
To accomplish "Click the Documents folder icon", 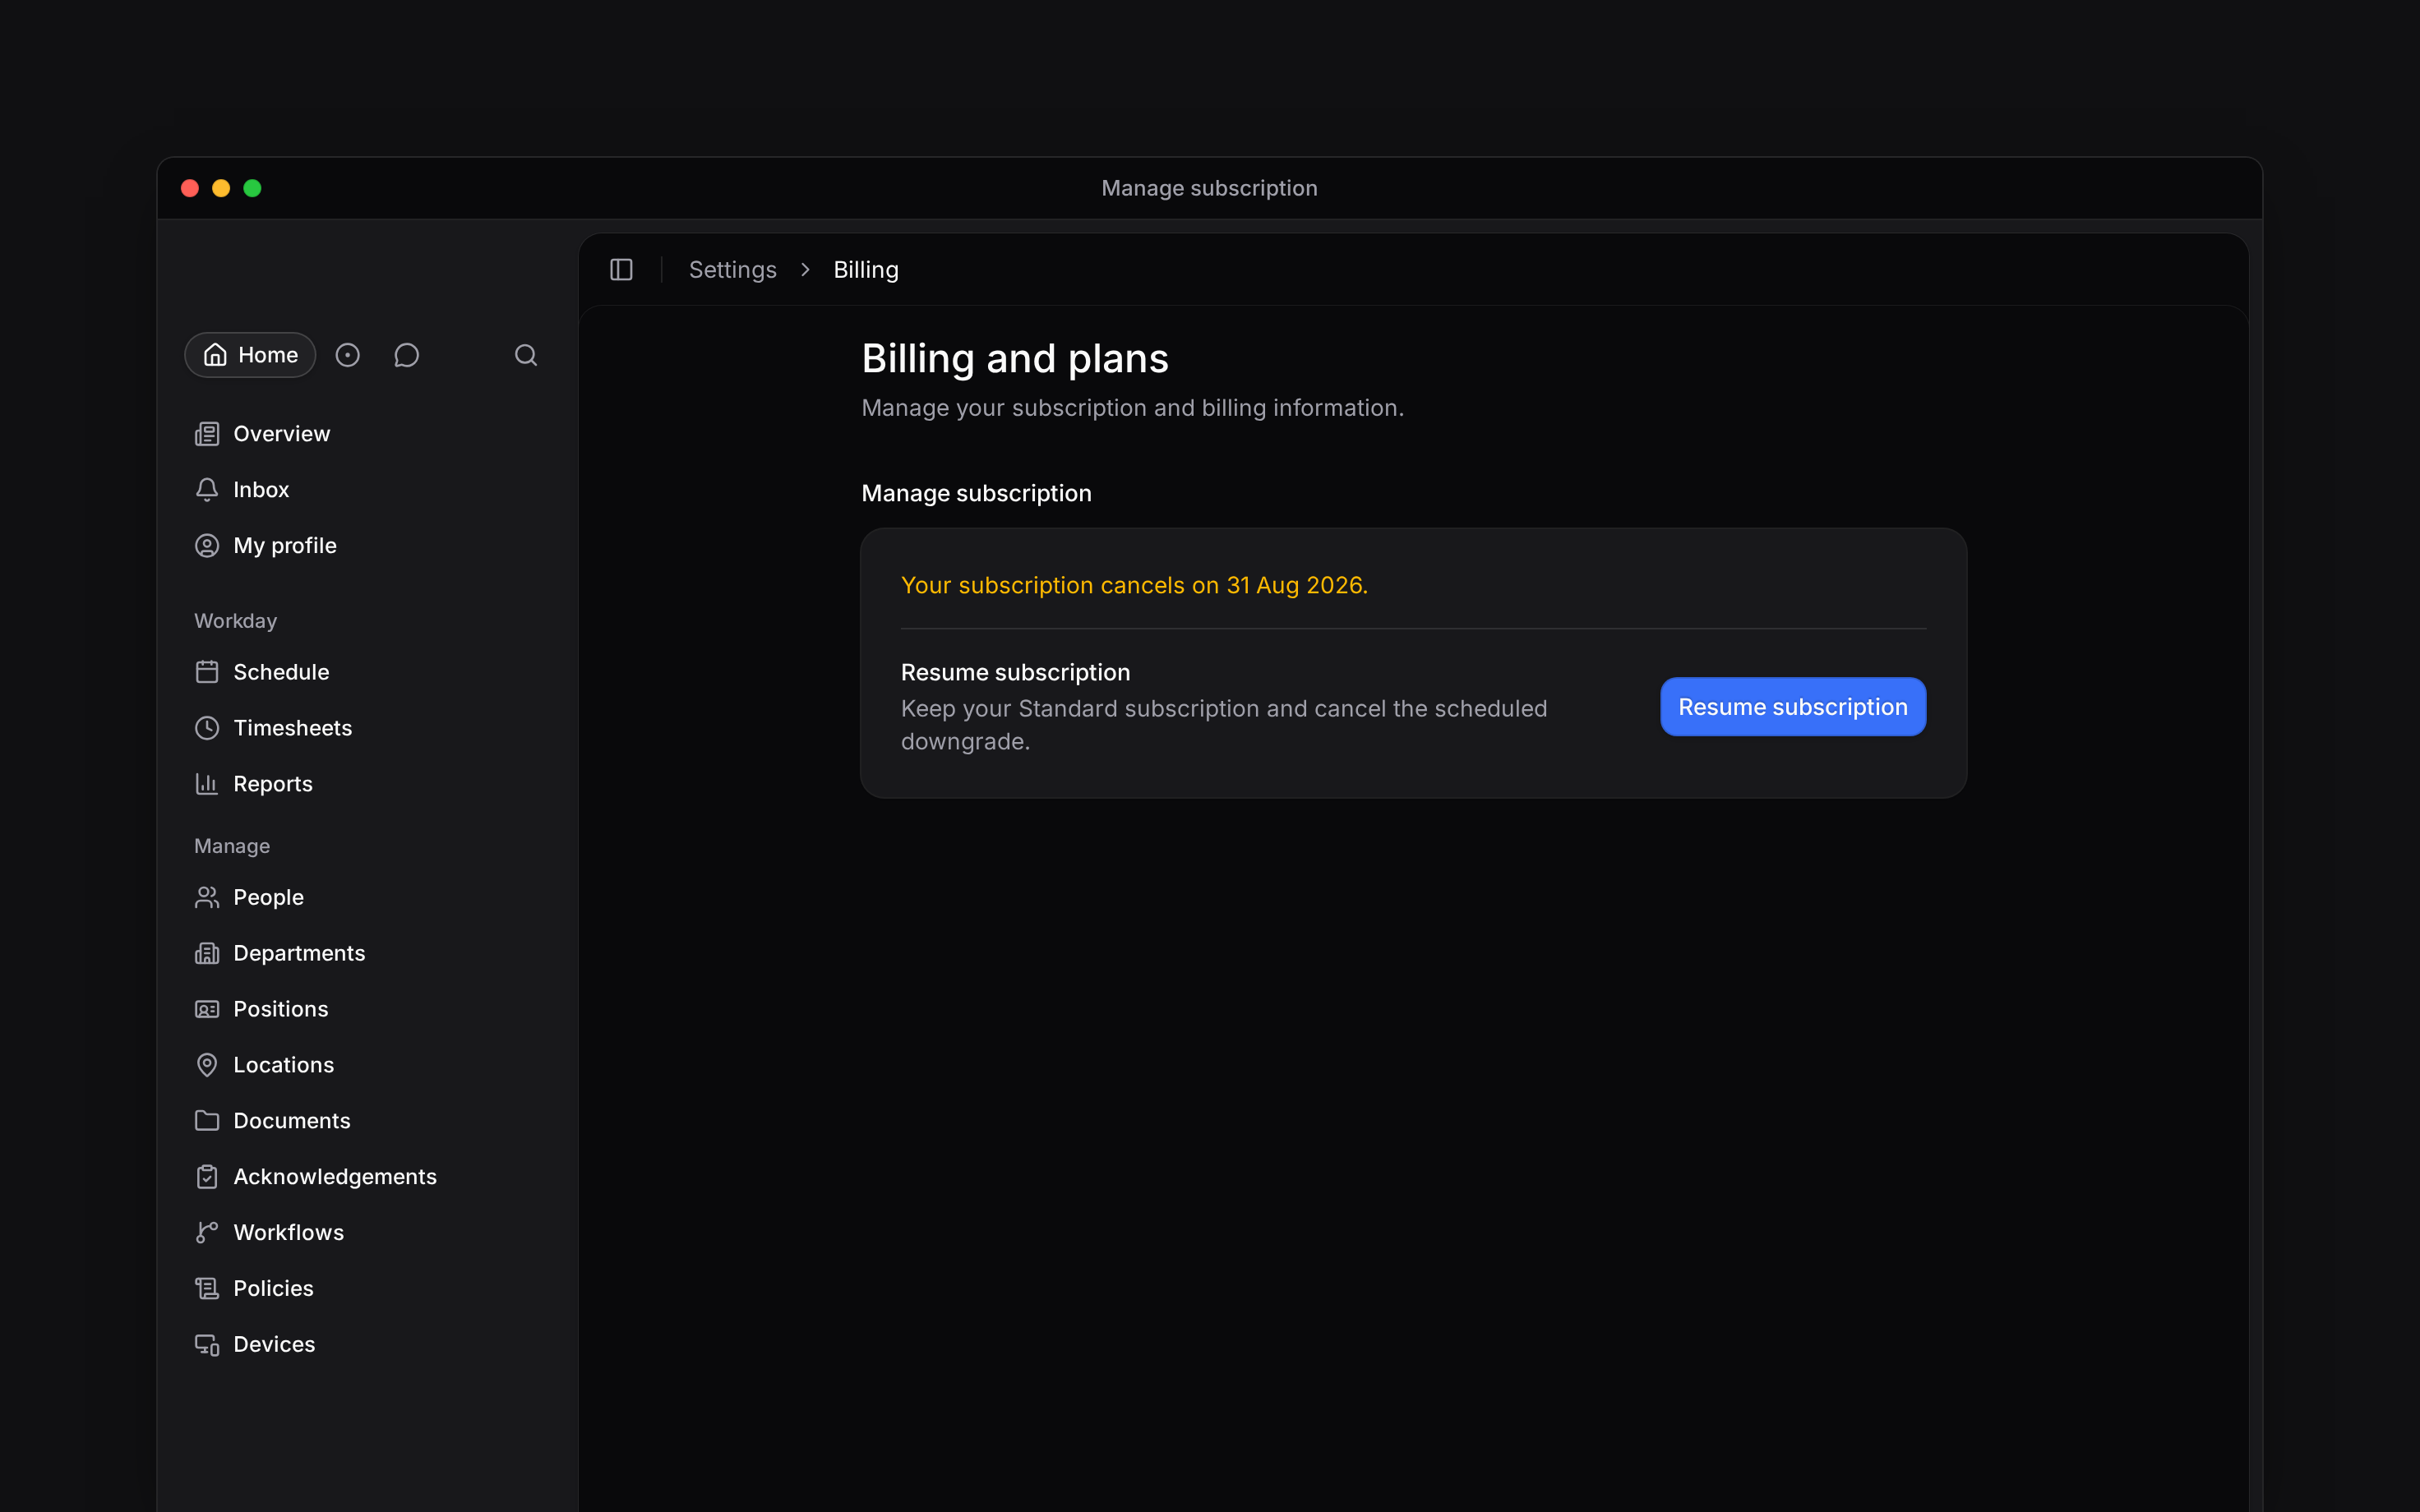I will [207, 1121].
